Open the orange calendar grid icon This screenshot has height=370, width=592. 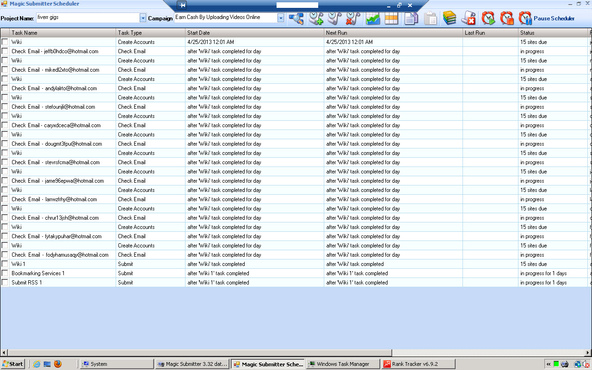pos(391,18)
